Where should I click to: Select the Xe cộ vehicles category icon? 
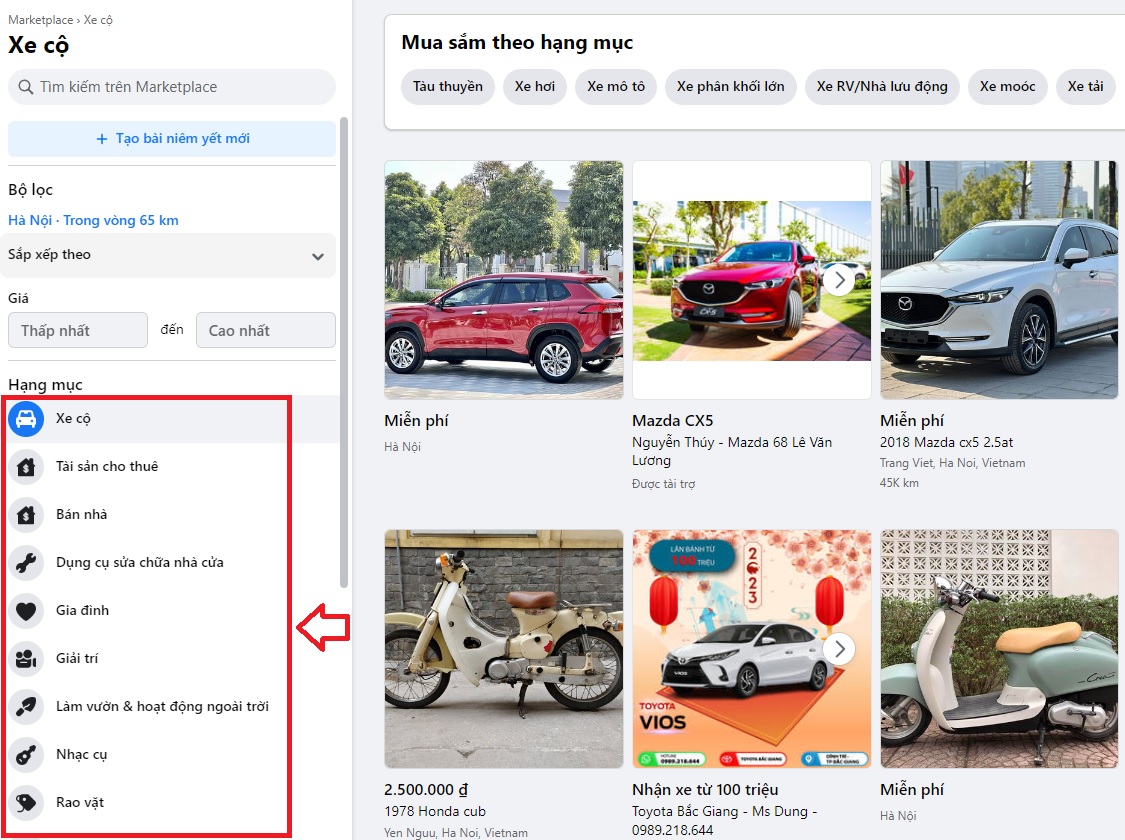[27, 418]
